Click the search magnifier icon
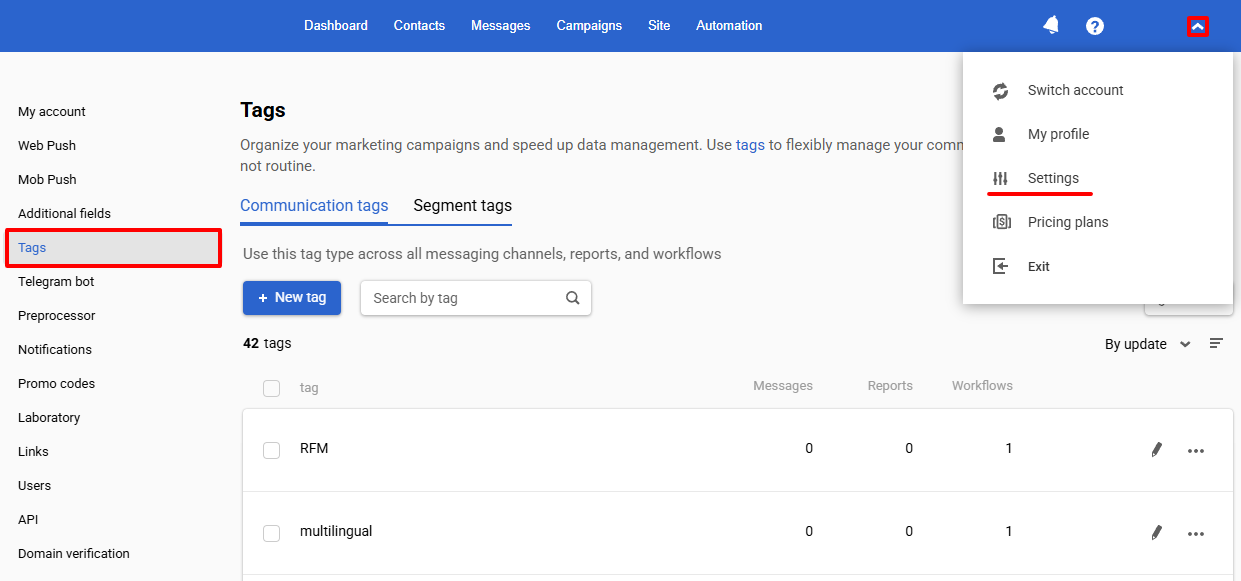This screenshot has width=1241, height=581. pos(573,298)
